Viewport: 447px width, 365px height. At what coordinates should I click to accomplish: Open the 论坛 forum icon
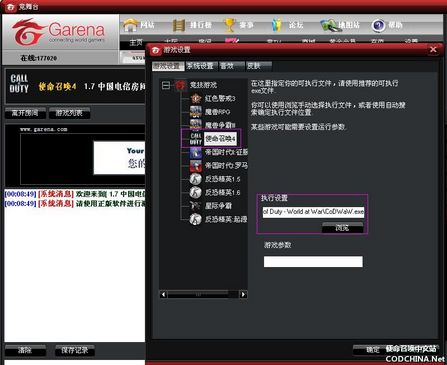276,25
